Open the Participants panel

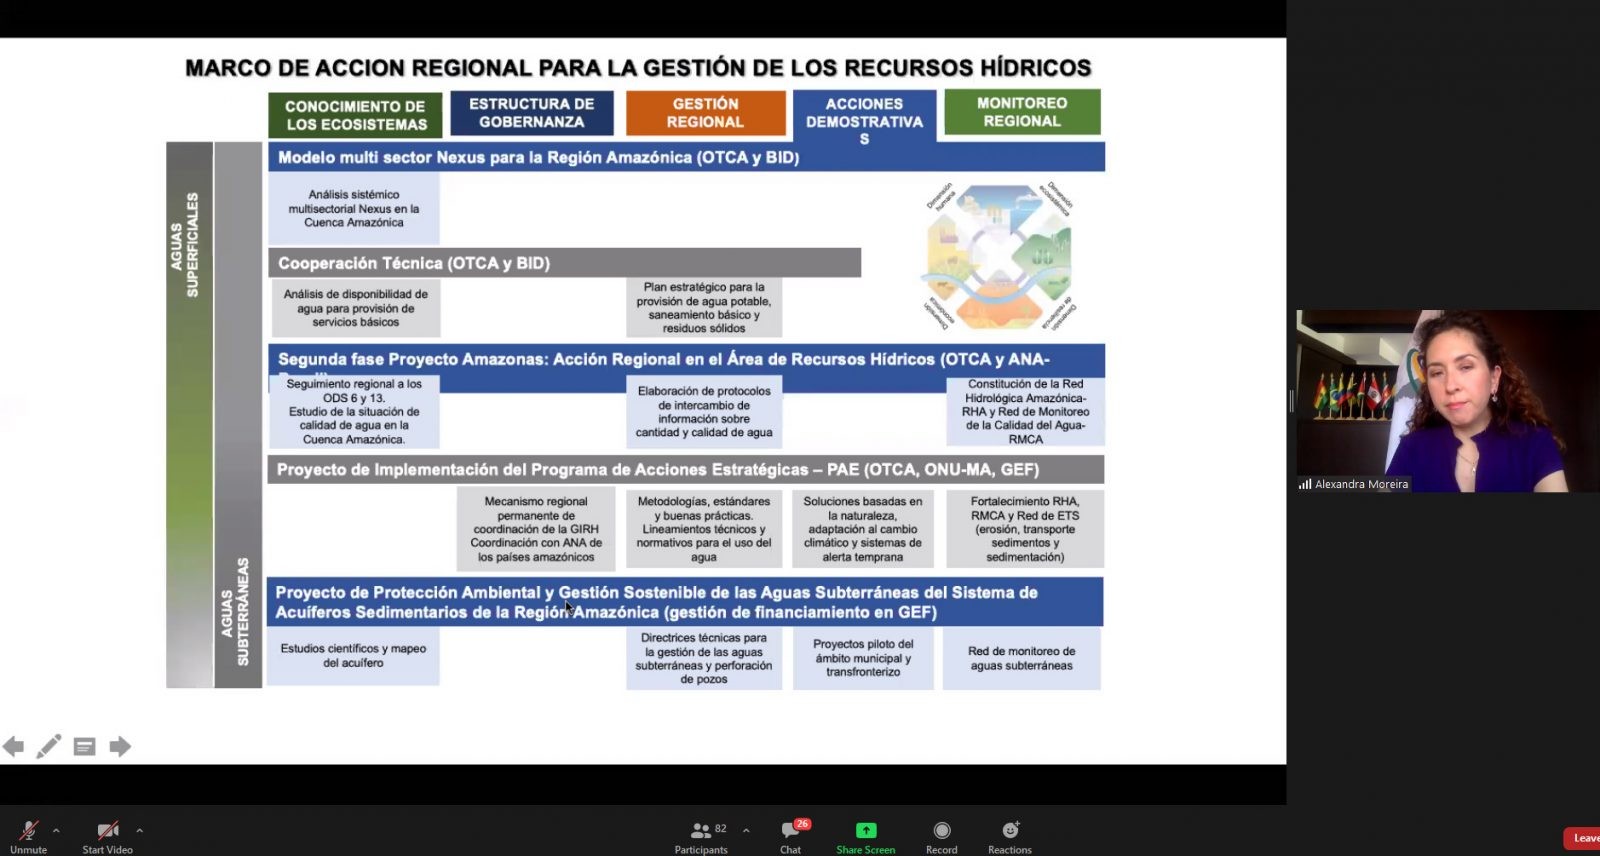[701, 831]
